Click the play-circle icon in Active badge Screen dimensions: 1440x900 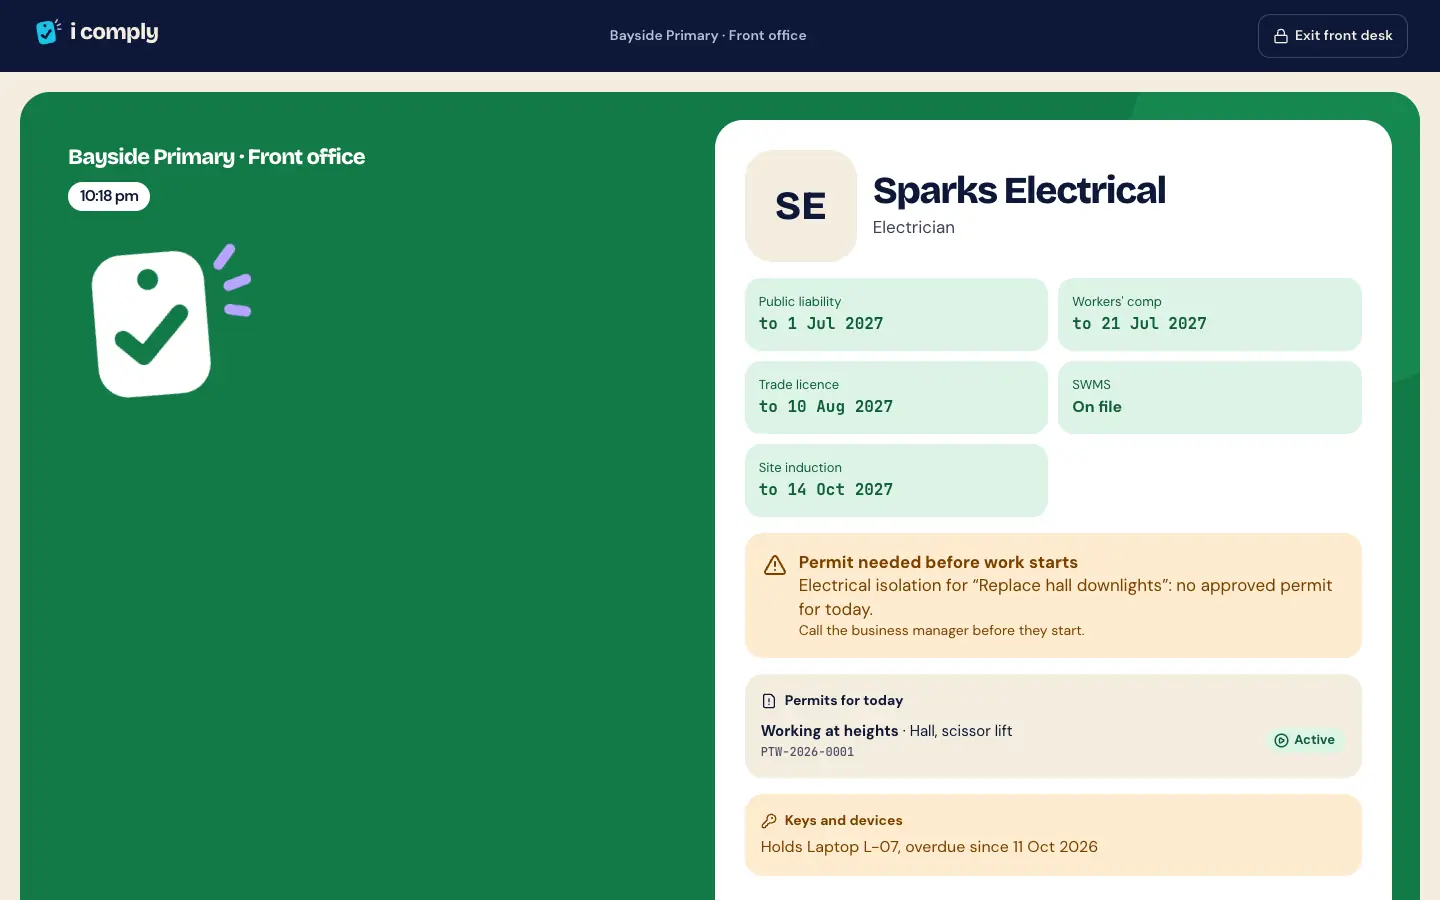[1281, 740]
